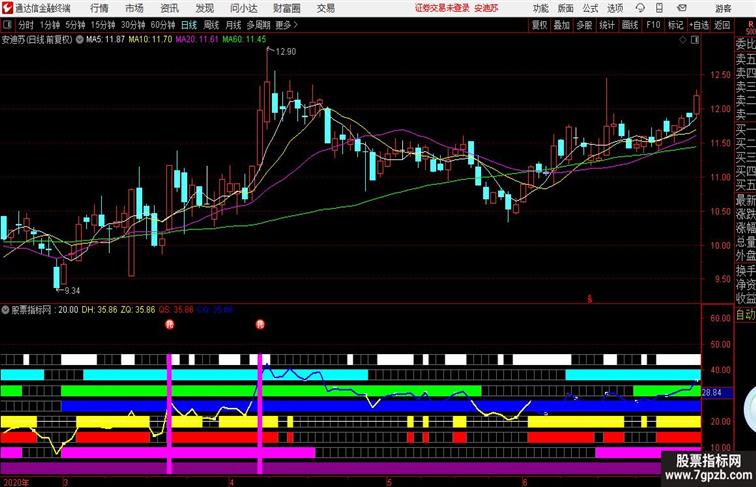Open the 财富圈 menu

coord(287,8)
